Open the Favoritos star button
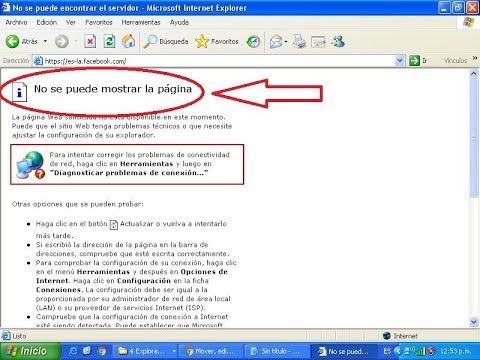The width and height of the screenshot is (480, 360). (217, 42)
